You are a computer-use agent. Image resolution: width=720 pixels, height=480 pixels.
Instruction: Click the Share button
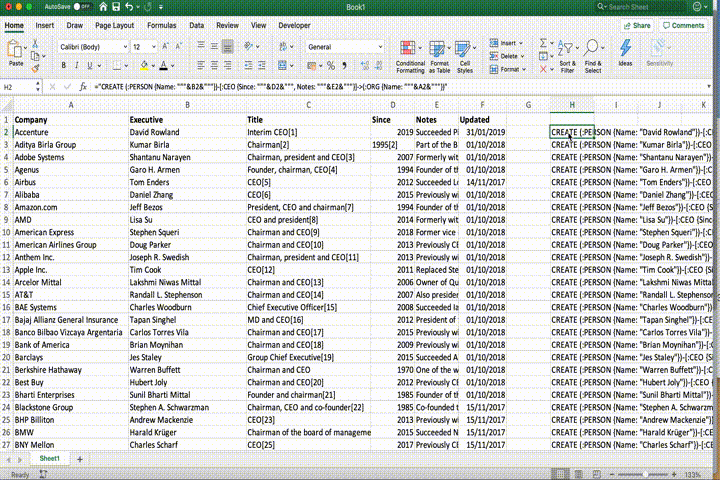point(637,26)
